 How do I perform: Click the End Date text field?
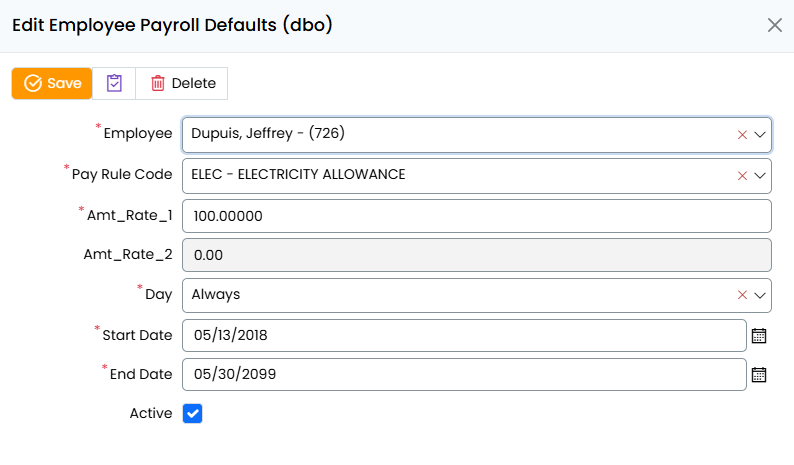click(464, 375)
